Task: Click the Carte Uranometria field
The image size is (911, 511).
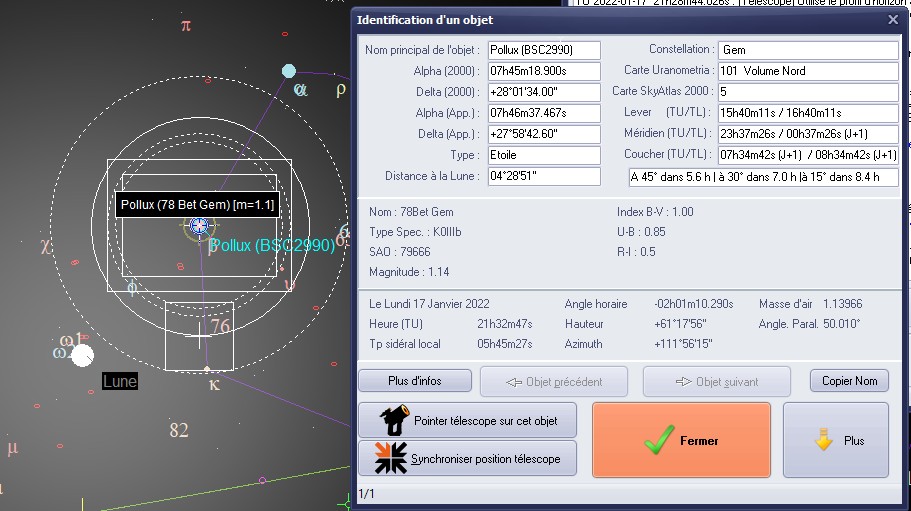Action: 809,71
